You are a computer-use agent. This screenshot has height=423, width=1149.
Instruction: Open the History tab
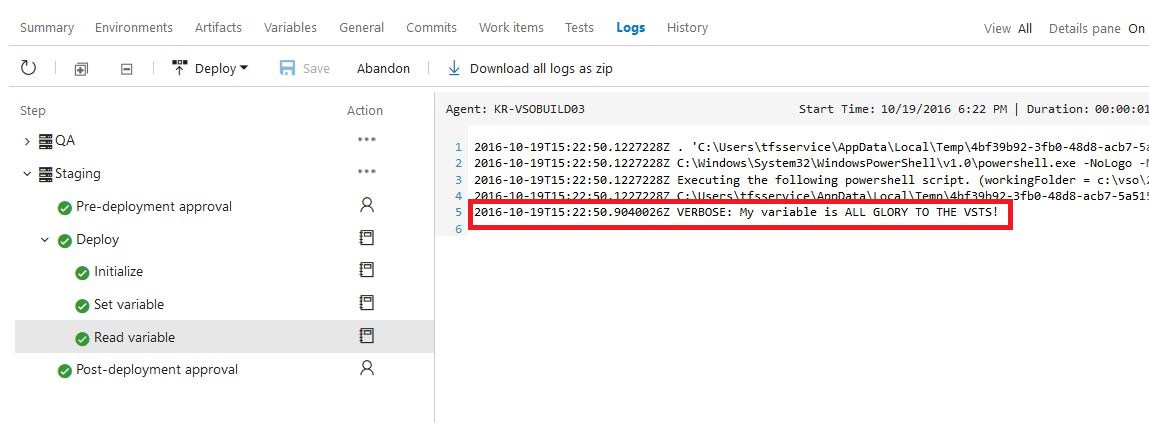[687, 28]
